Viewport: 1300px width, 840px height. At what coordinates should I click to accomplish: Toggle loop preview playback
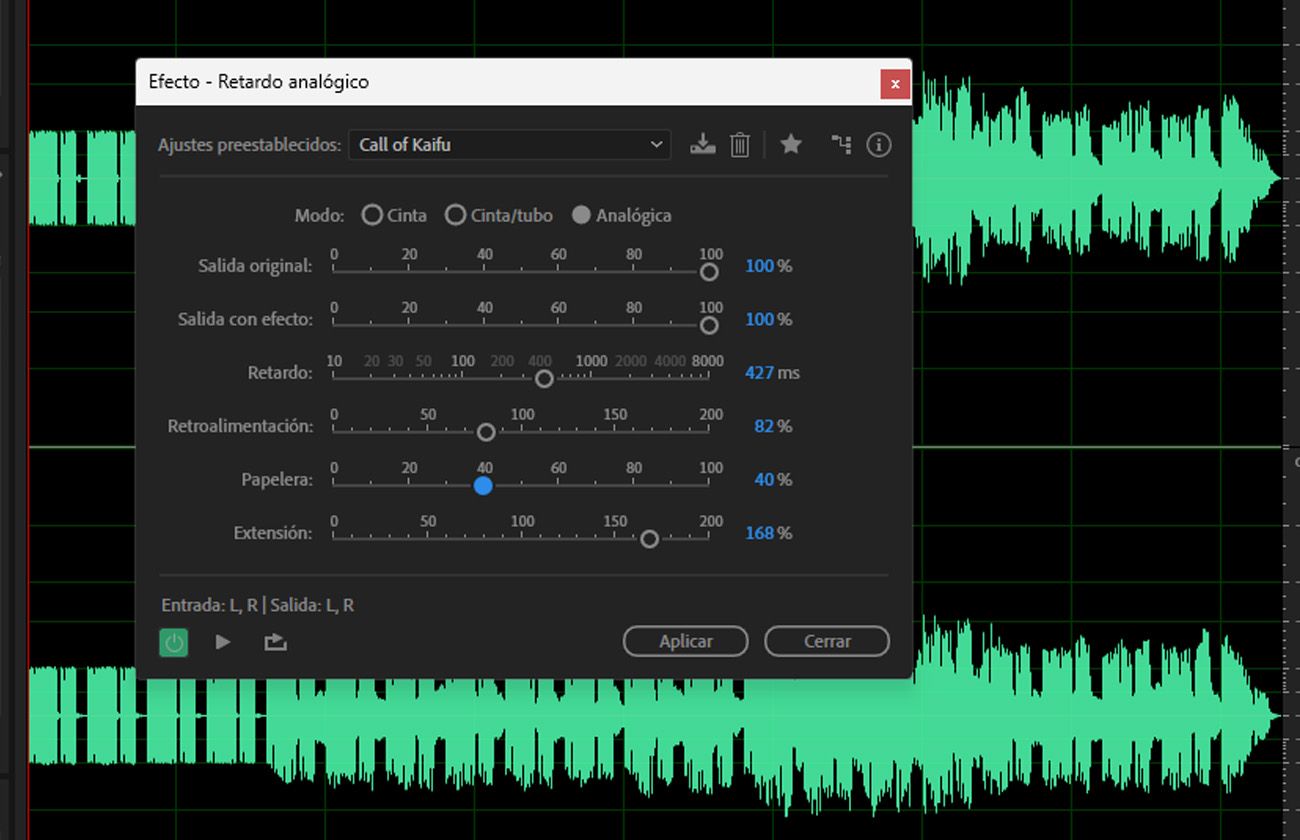(276, 642)
